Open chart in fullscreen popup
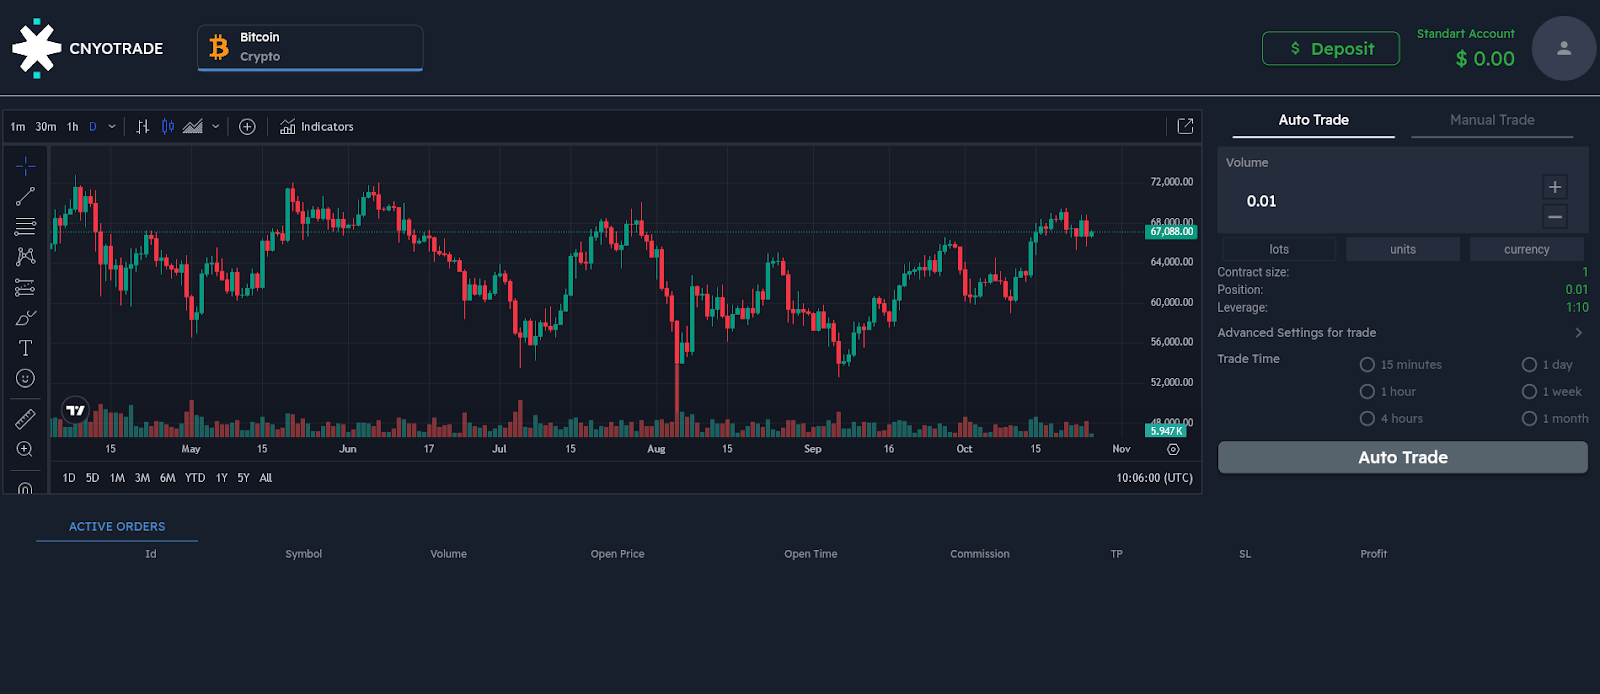 coord(1185,126)
